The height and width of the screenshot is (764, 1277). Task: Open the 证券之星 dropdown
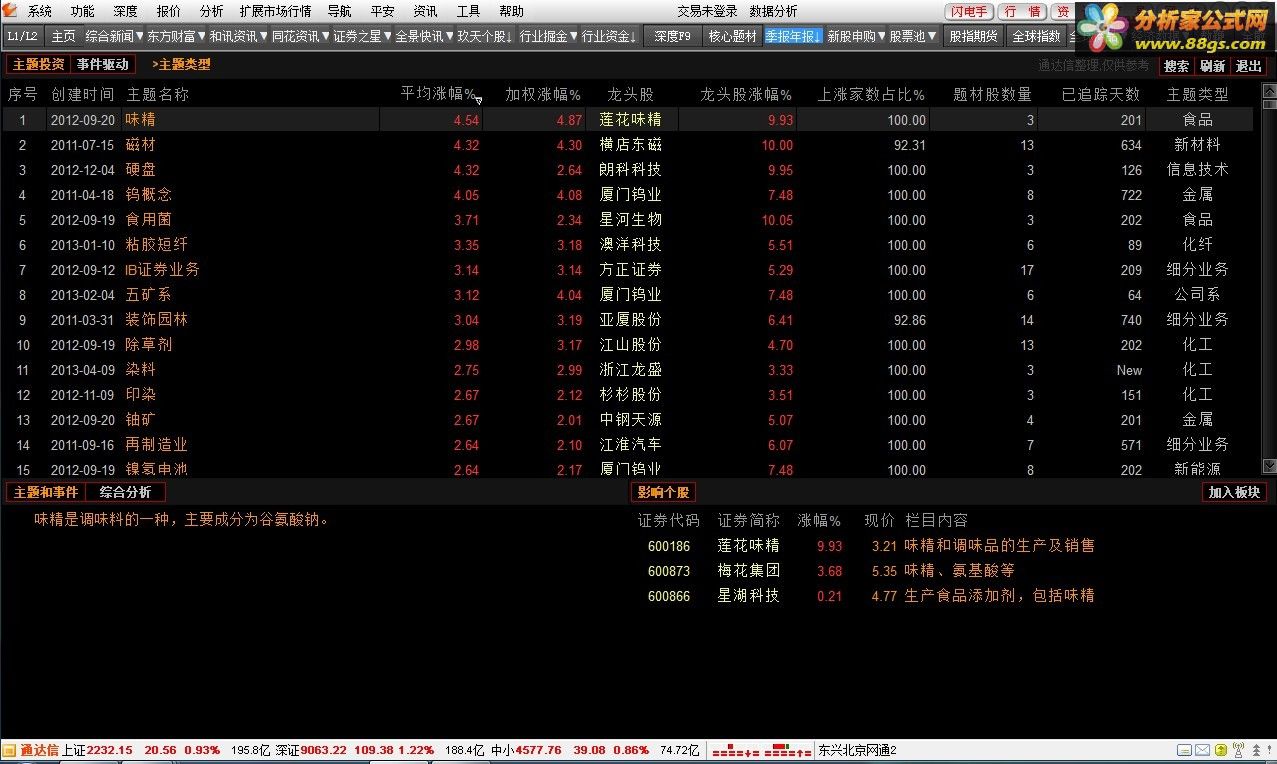pos(362,36)
